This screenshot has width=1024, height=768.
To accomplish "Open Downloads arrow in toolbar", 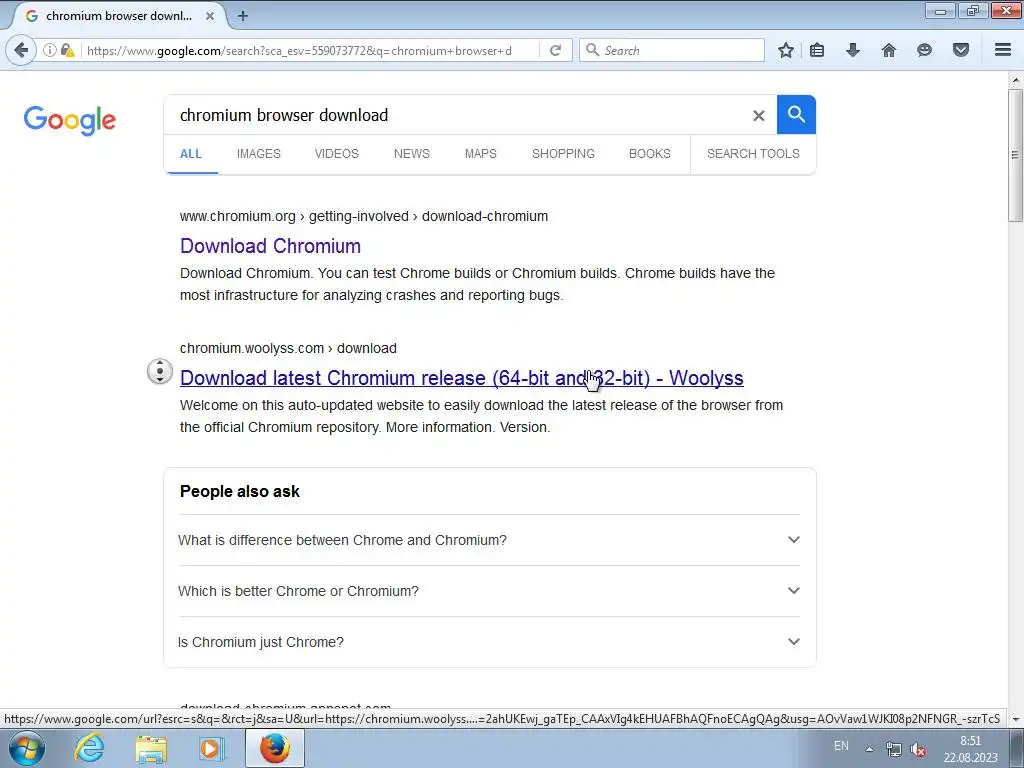I will click(852, 50).
